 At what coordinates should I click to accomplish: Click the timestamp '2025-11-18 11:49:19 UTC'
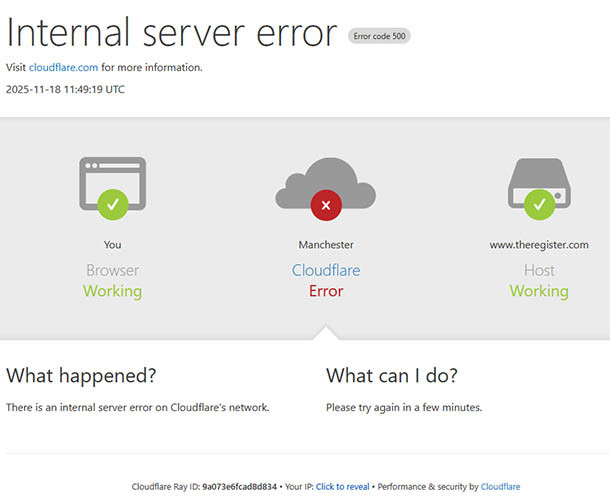click(x=65, y=89)
